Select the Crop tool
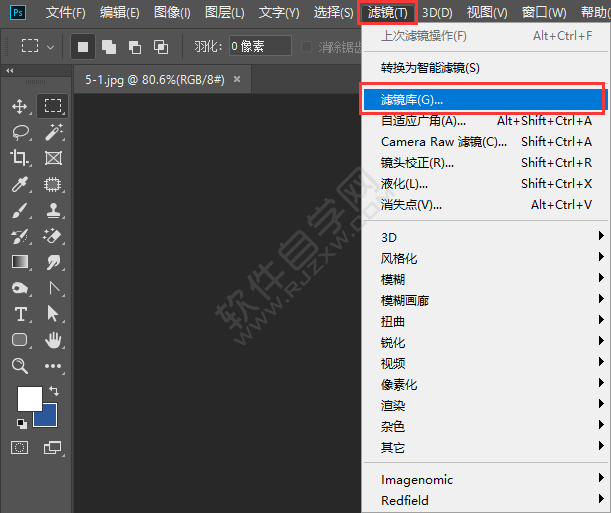The image size is (611, 513). [x=19, y=158]
